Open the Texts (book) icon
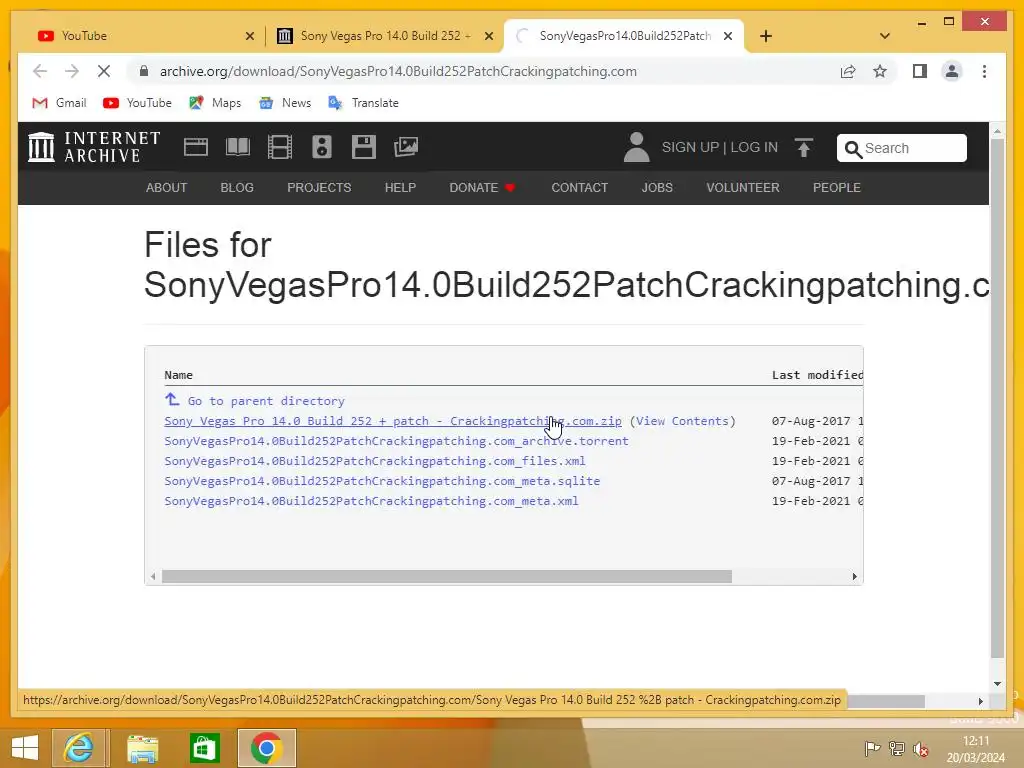This screenshot has height=768, width=1024. point(238,147)
